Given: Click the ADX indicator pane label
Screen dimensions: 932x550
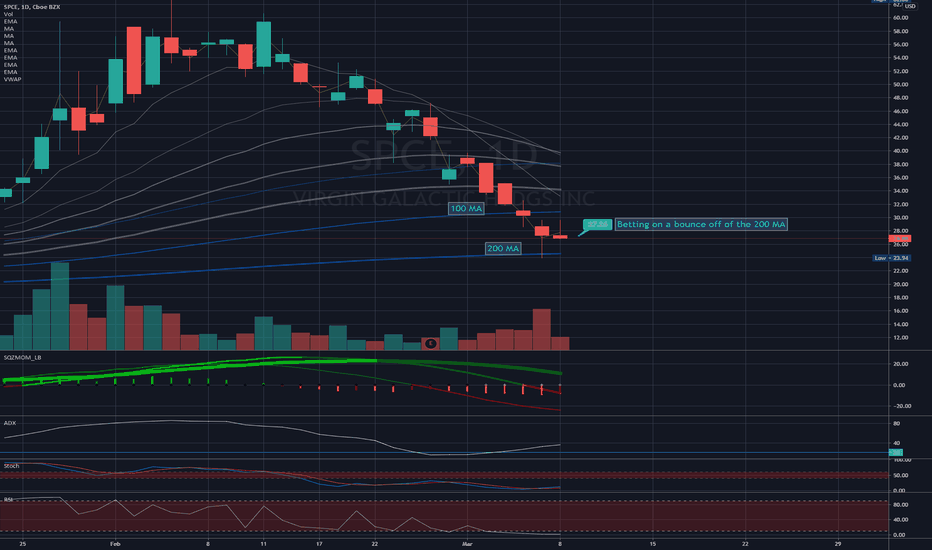Looking at the screenshot, I should pos(10,423).
